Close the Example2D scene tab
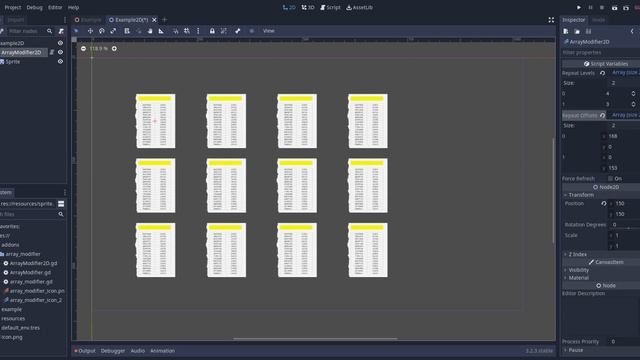This screenshot has width=640, height=360. tap(154, 20)
